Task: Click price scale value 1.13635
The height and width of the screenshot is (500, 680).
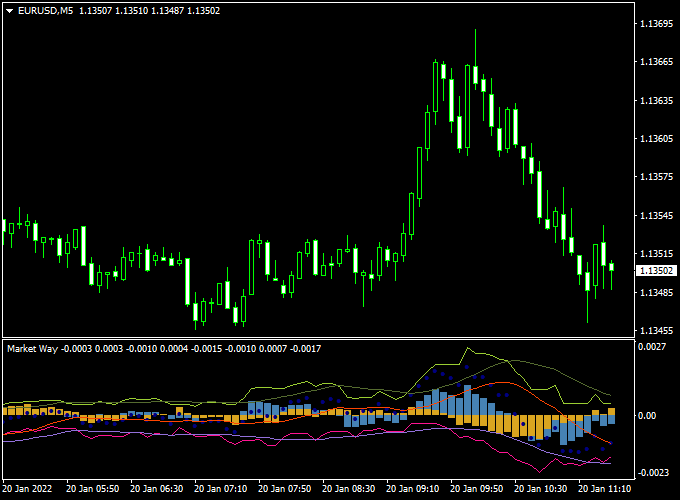Action: coord(657,101)
